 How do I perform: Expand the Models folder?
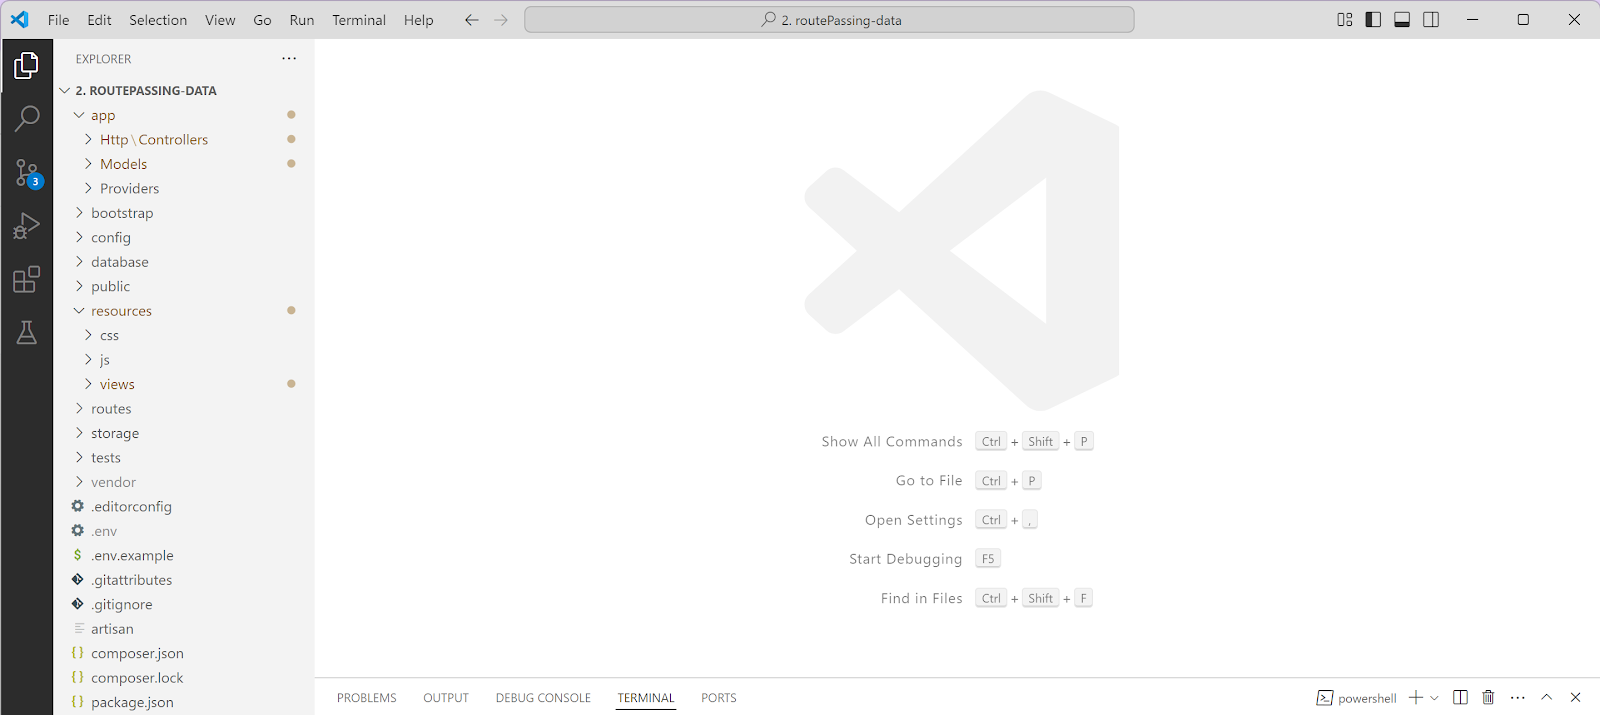pos(184,164)
